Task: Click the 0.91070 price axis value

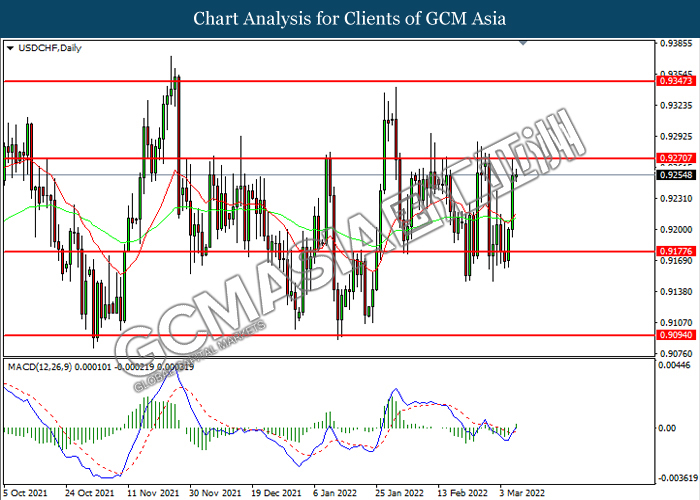Action: click(x=676, y=322)
